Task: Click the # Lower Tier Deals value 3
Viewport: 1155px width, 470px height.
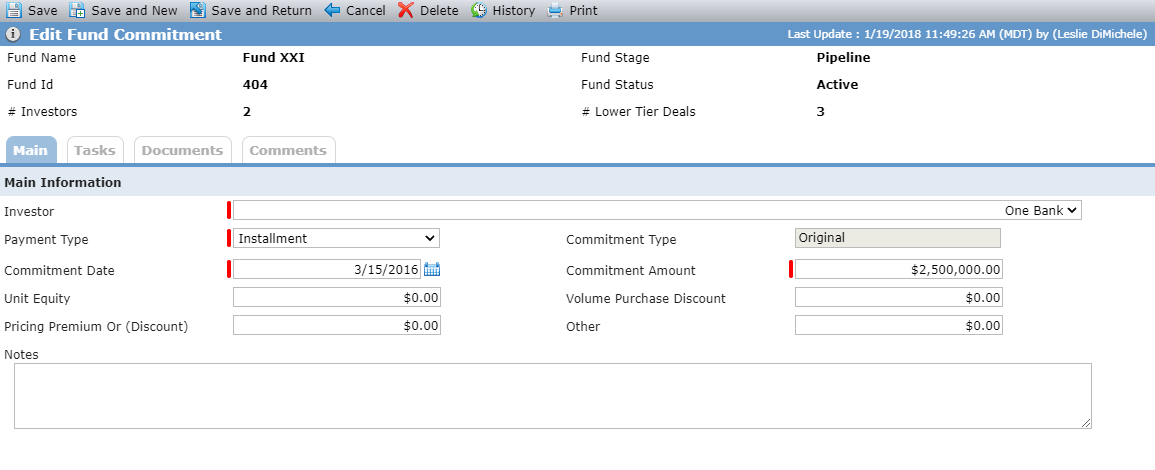Action: click(821, 112)
